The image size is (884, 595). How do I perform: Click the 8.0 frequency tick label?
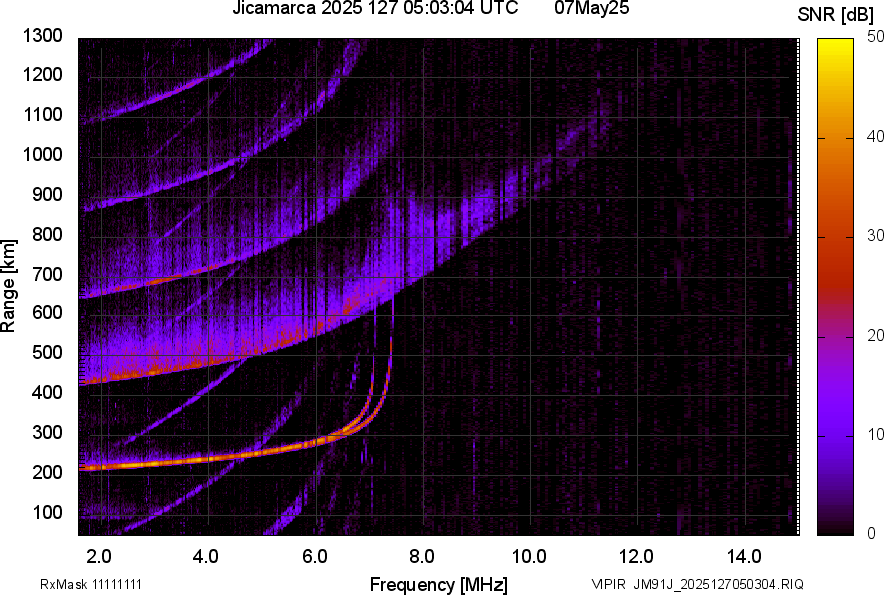click(x=422, y=557)
